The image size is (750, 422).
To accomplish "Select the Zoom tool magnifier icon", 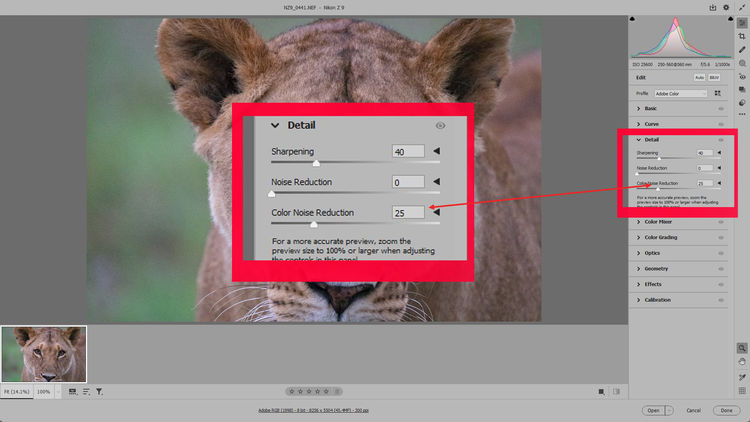I will point(742,348).
